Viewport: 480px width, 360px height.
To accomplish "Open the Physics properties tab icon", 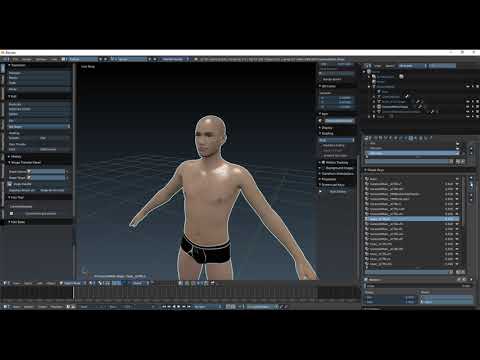I will pyautogui.click(x=430, y=138).
